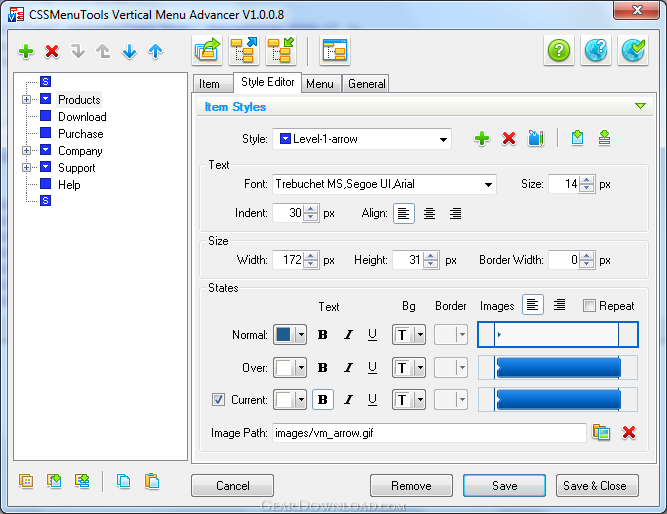This screenshot has height=514, width=667.
Task: Click the paste clipboard icon in bottom bar
Action: [152, 481]
